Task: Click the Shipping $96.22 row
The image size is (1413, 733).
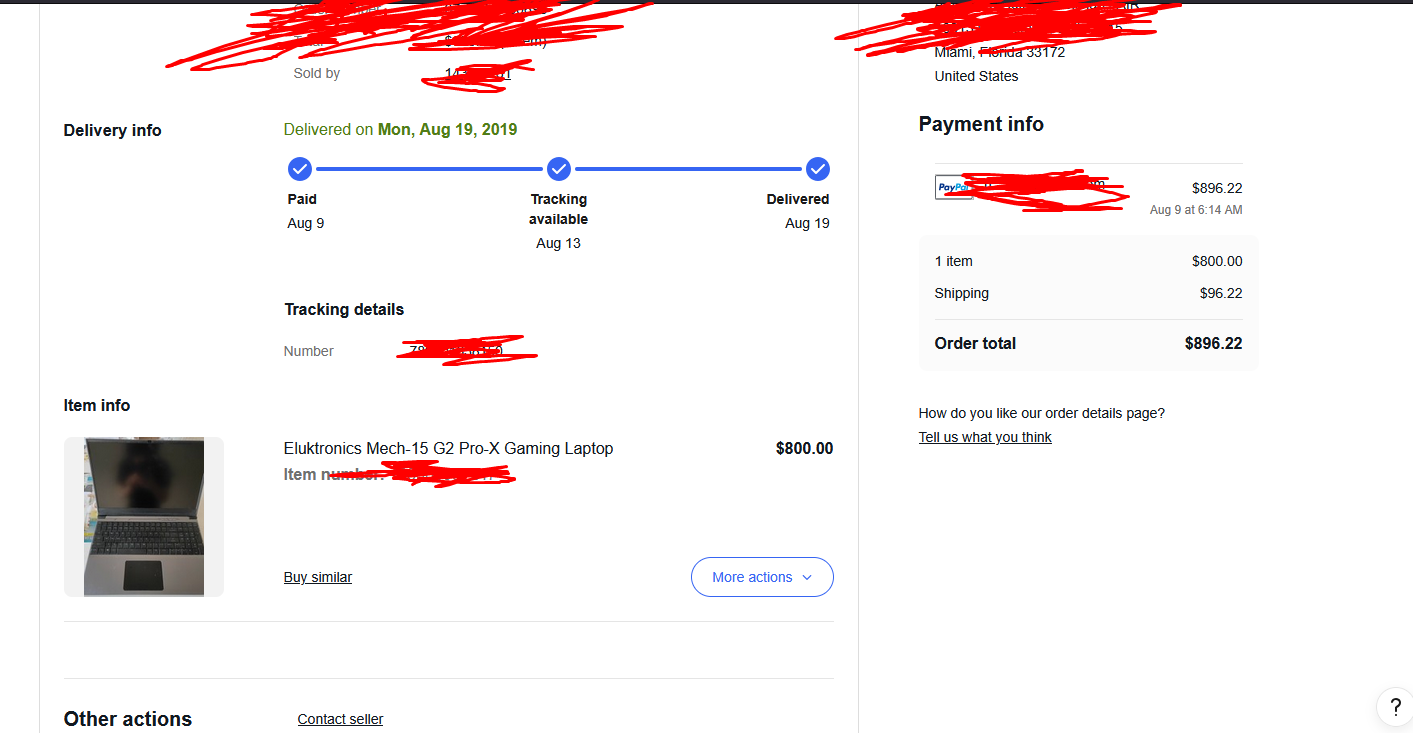Action: [x=1088, y=293]
